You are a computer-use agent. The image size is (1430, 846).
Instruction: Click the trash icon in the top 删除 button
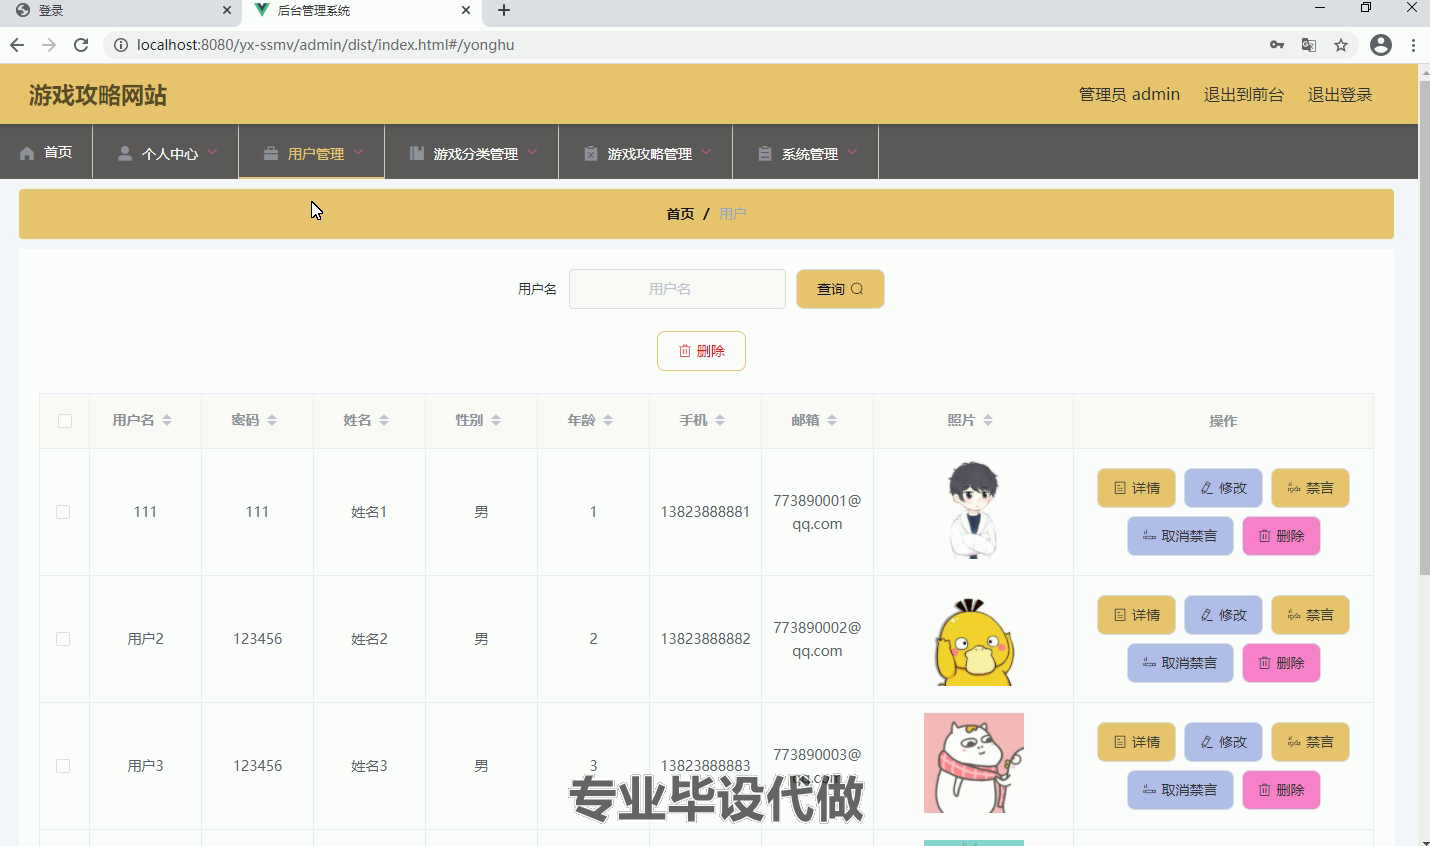point(685,351)
